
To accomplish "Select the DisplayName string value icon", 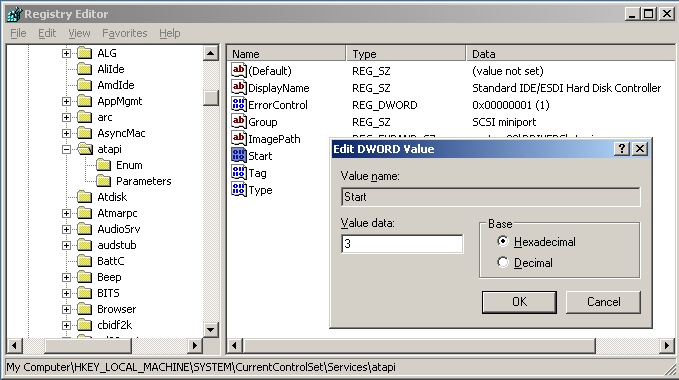I will pos(239,87).
